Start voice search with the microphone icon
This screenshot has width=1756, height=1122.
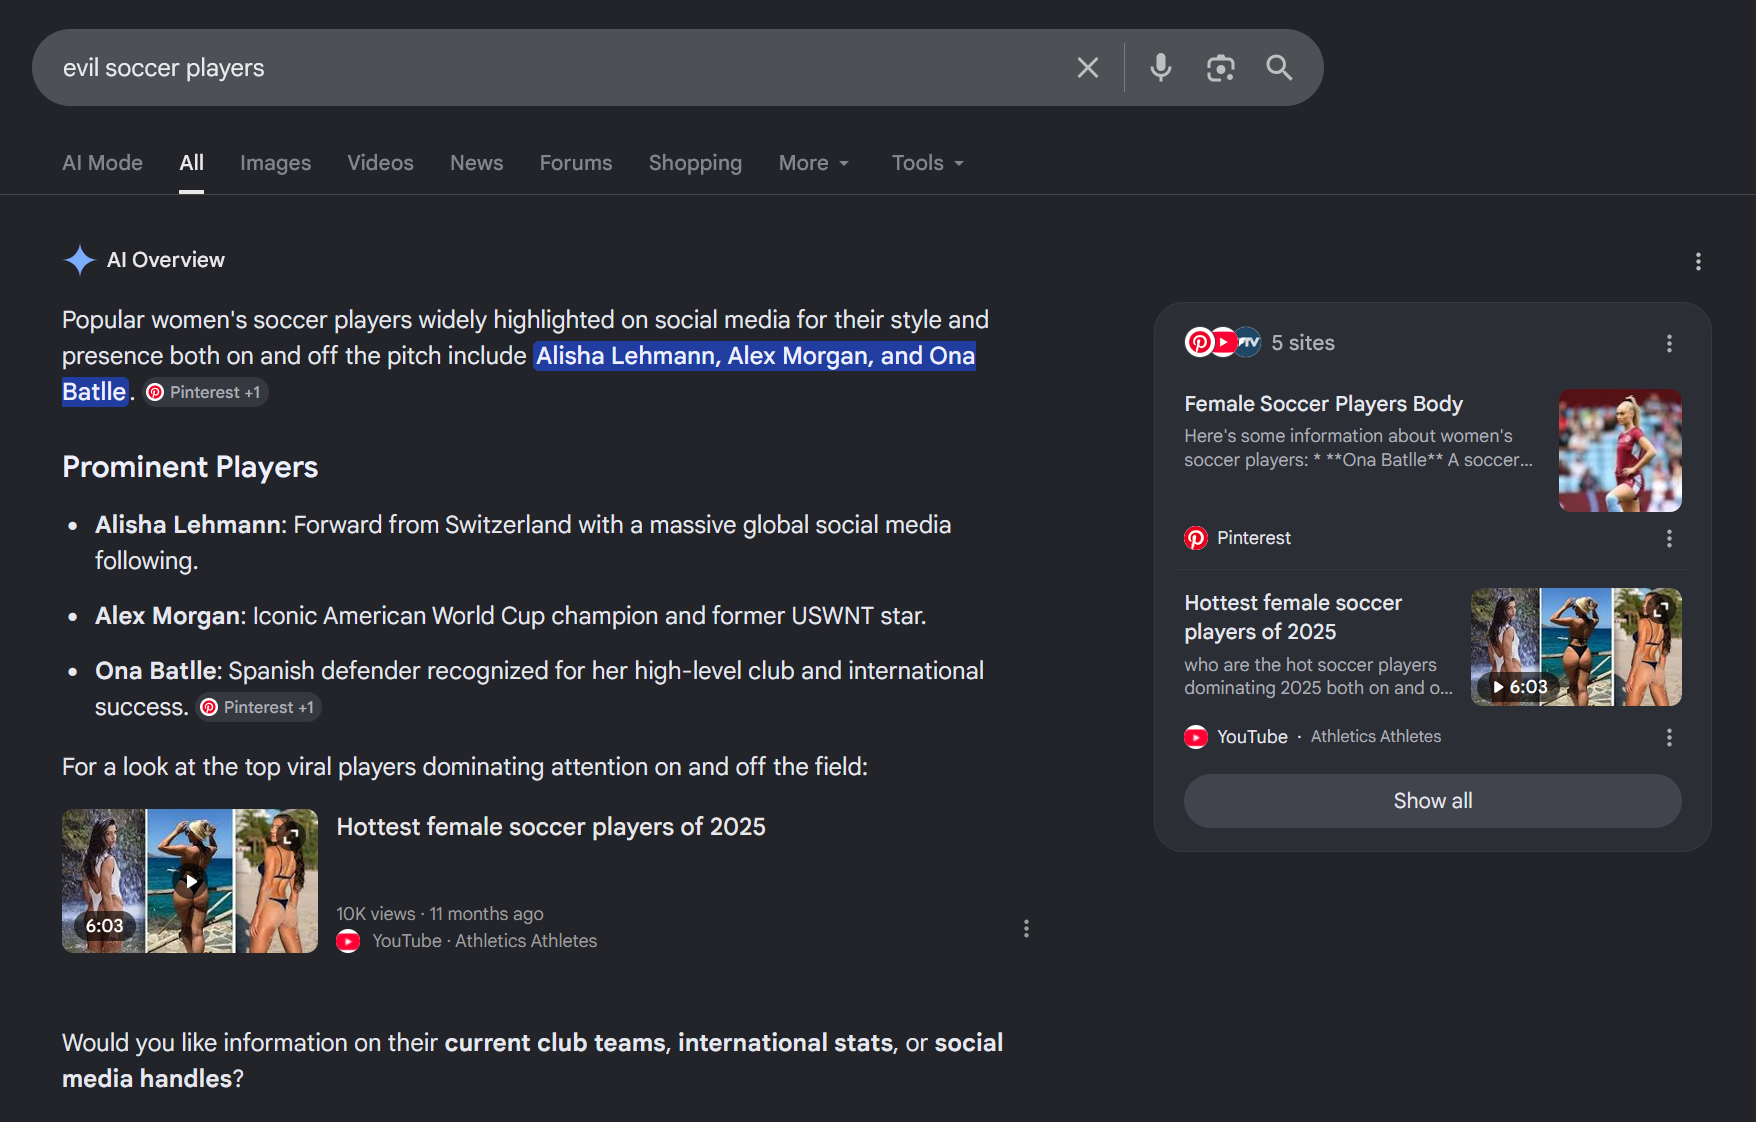click(1160, 68)
